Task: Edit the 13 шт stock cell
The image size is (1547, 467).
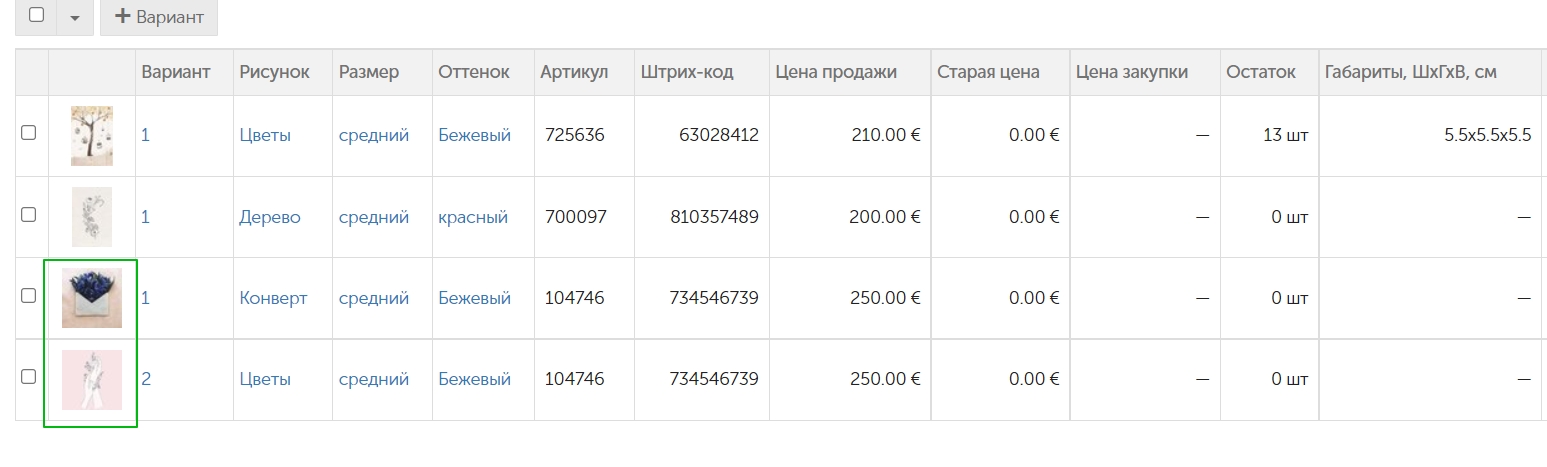Action: tap(1267, 136)
